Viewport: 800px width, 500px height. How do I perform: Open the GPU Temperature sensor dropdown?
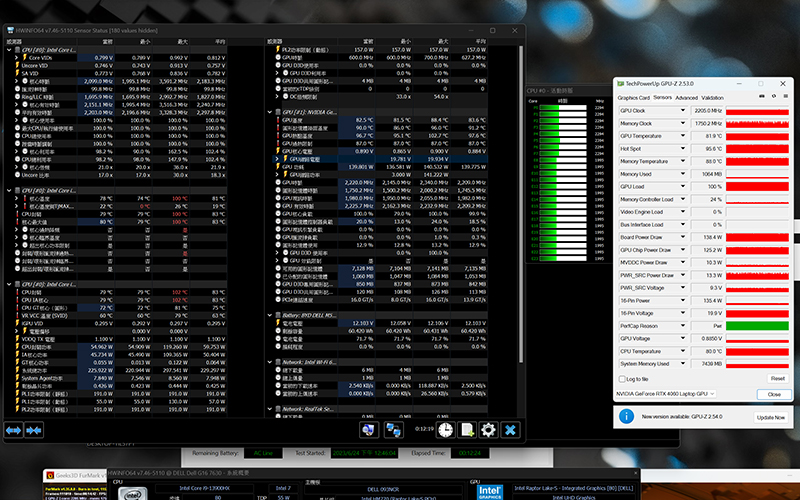coord(683,136)
